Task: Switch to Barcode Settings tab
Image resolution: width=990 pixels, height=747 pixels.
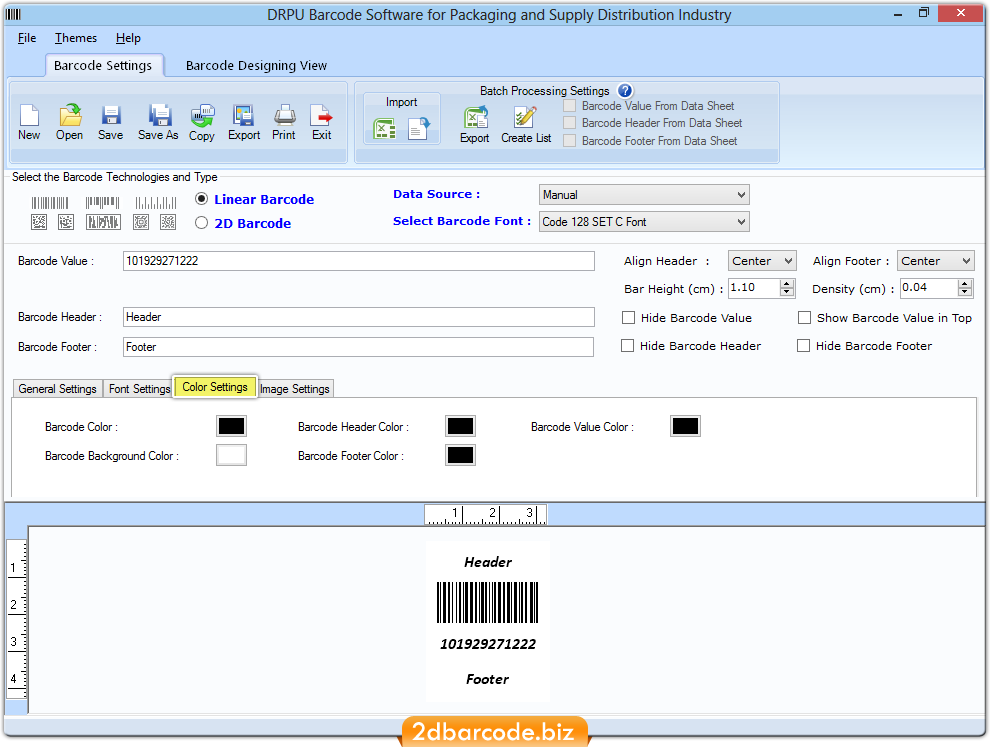Action: tap(103, 66)
